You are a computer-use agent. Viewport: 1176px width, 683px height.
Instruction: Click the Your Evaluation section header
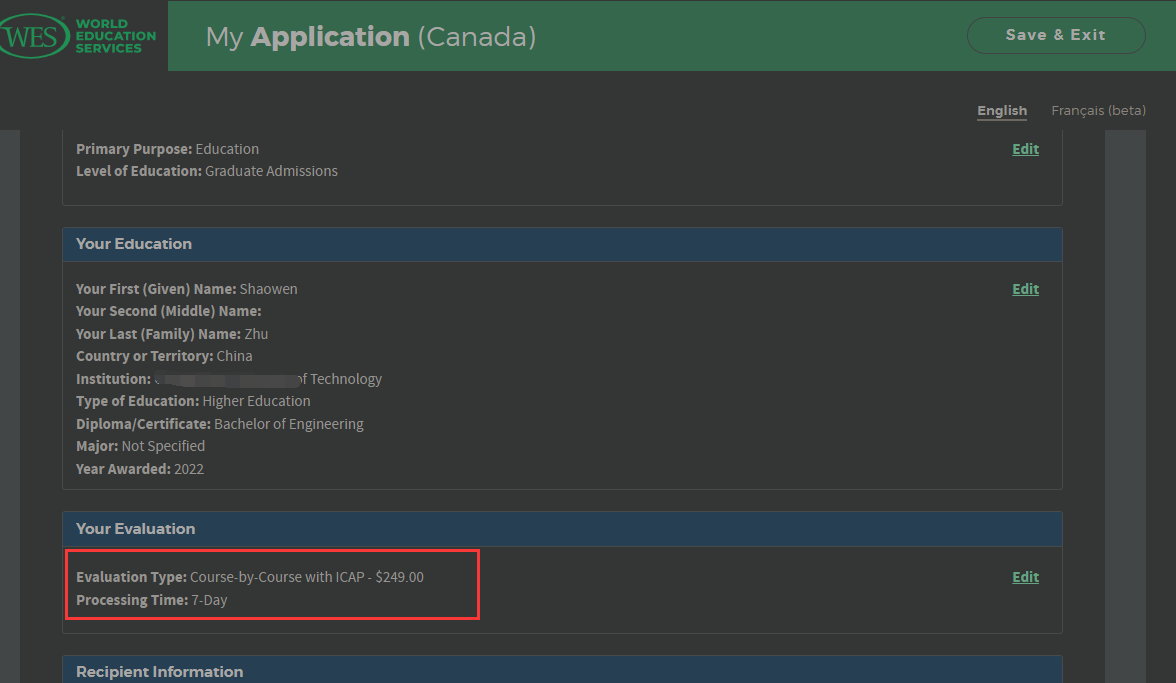[x=136, y=529]
